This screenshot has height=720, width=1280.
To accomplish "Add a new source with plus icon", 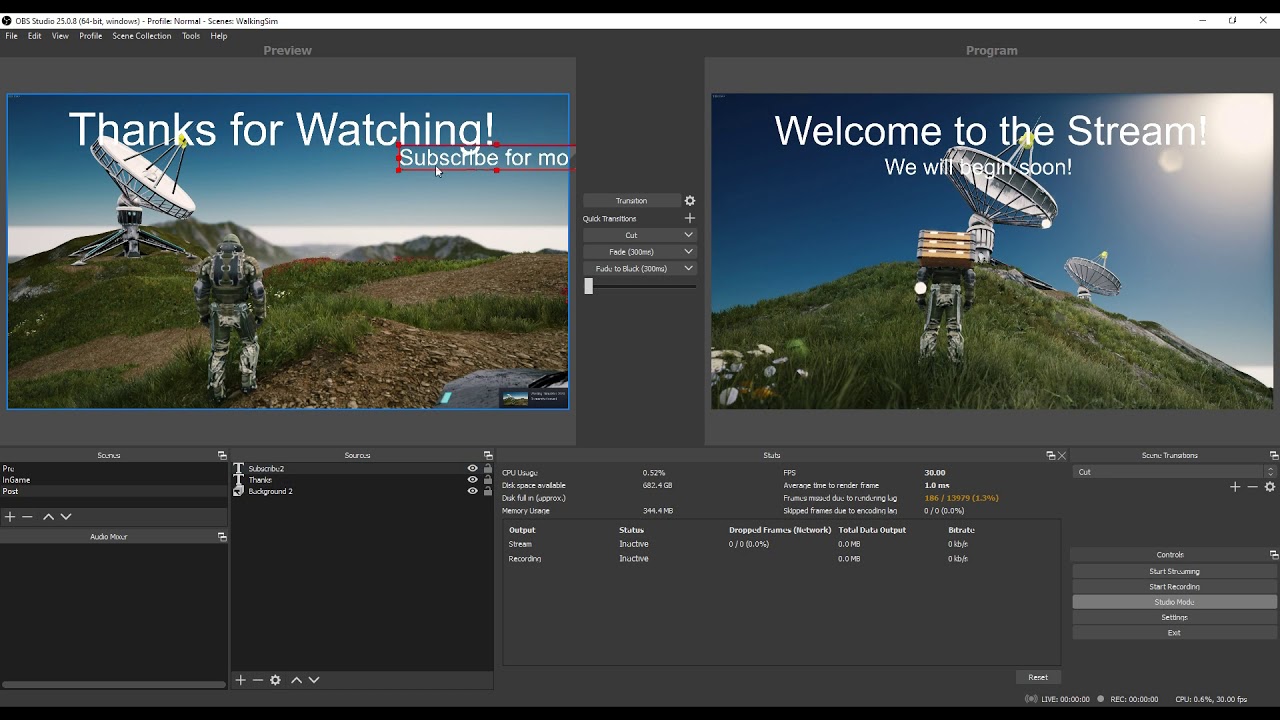I will coord(240,680).
